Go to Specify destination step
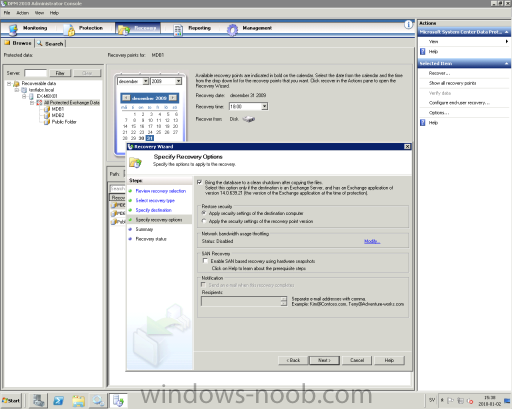Image resolution: width=512 pixels, height=409 pixels. [x=153, y=210]
